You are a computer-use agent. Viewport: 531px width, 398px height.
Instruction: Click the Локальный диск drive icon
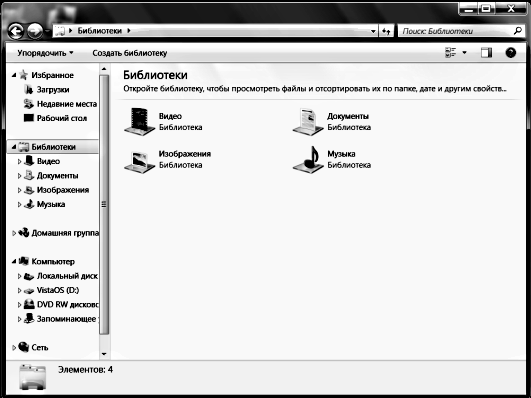29,276
